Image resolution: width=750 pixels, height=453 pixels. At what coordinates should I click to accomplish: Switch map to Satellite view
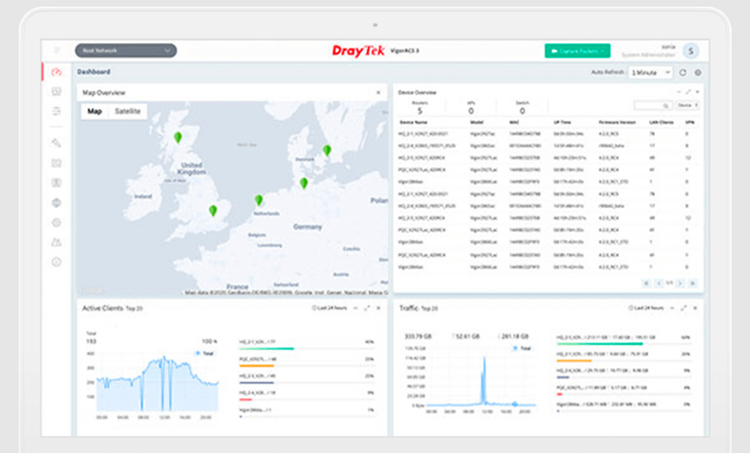(127, 111)
